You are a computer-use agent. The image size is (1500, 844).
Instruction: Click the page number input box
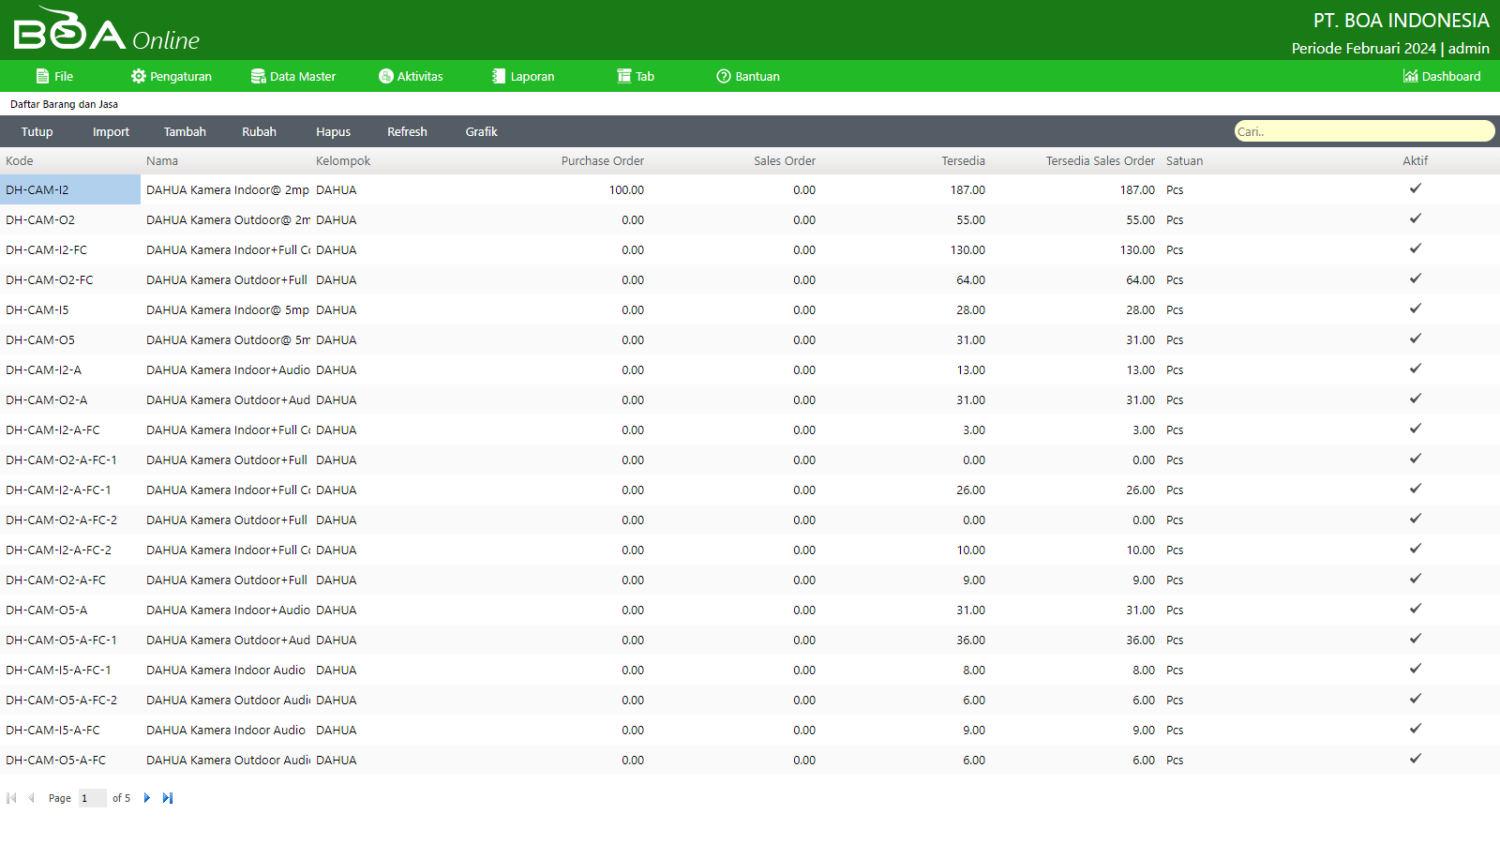92,798
